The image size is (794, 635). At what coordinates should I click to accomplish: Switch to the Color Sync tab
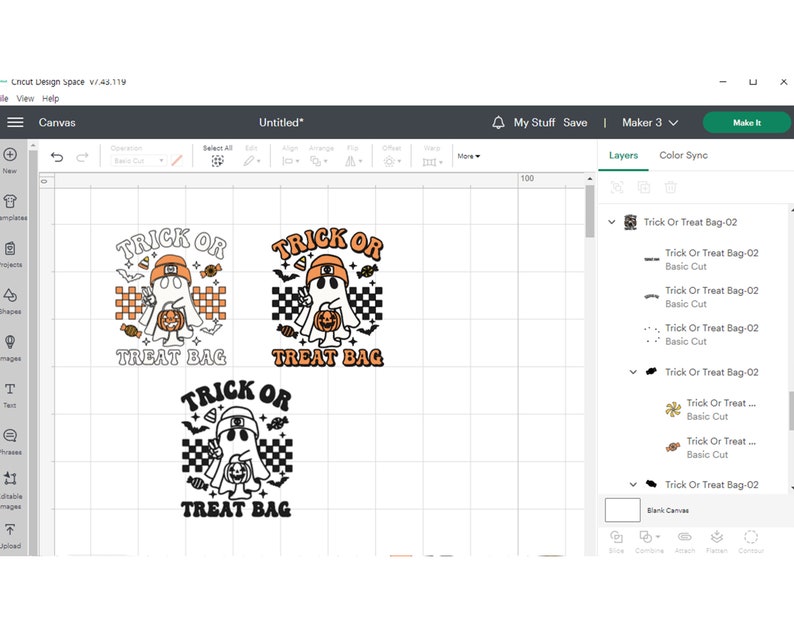click(x=683, y=155)
